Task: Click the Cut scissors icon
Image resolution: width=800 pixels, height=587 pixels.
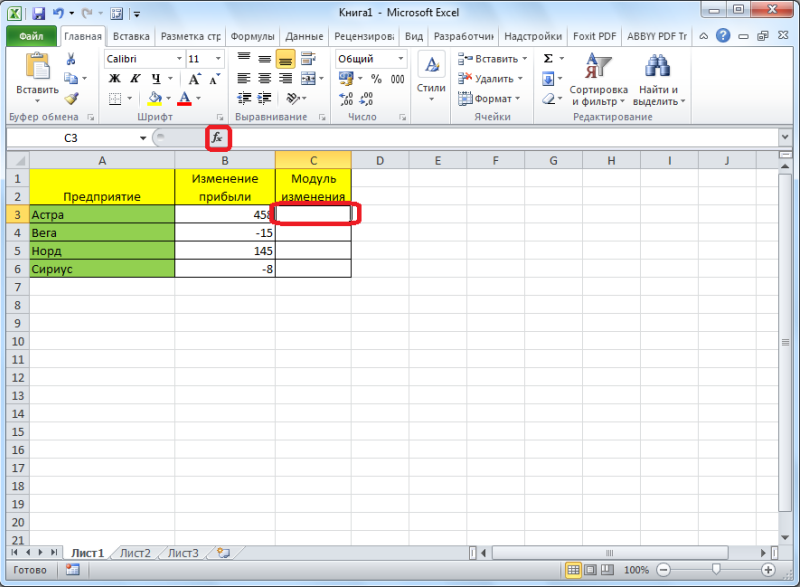Action: [x=71, y=59]
